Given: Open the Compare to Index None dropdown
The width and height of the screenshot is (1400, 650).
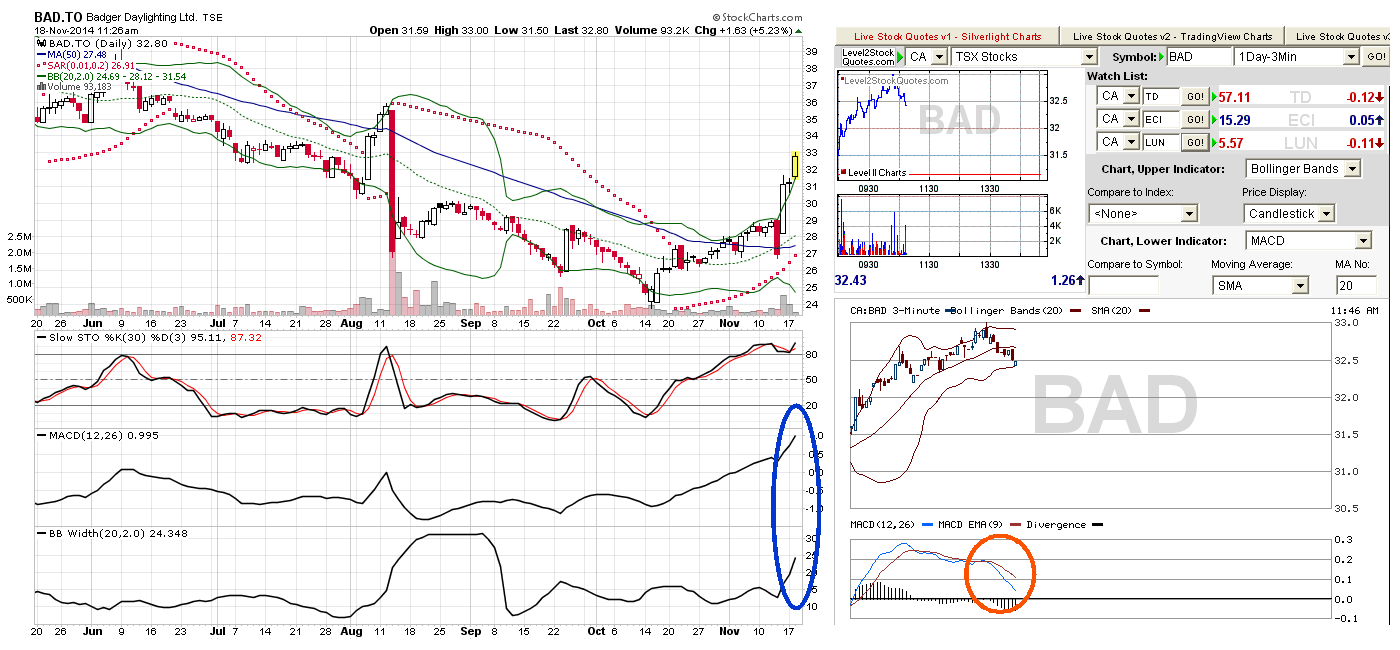Looking at the screenshot, I should [1142, 213].
